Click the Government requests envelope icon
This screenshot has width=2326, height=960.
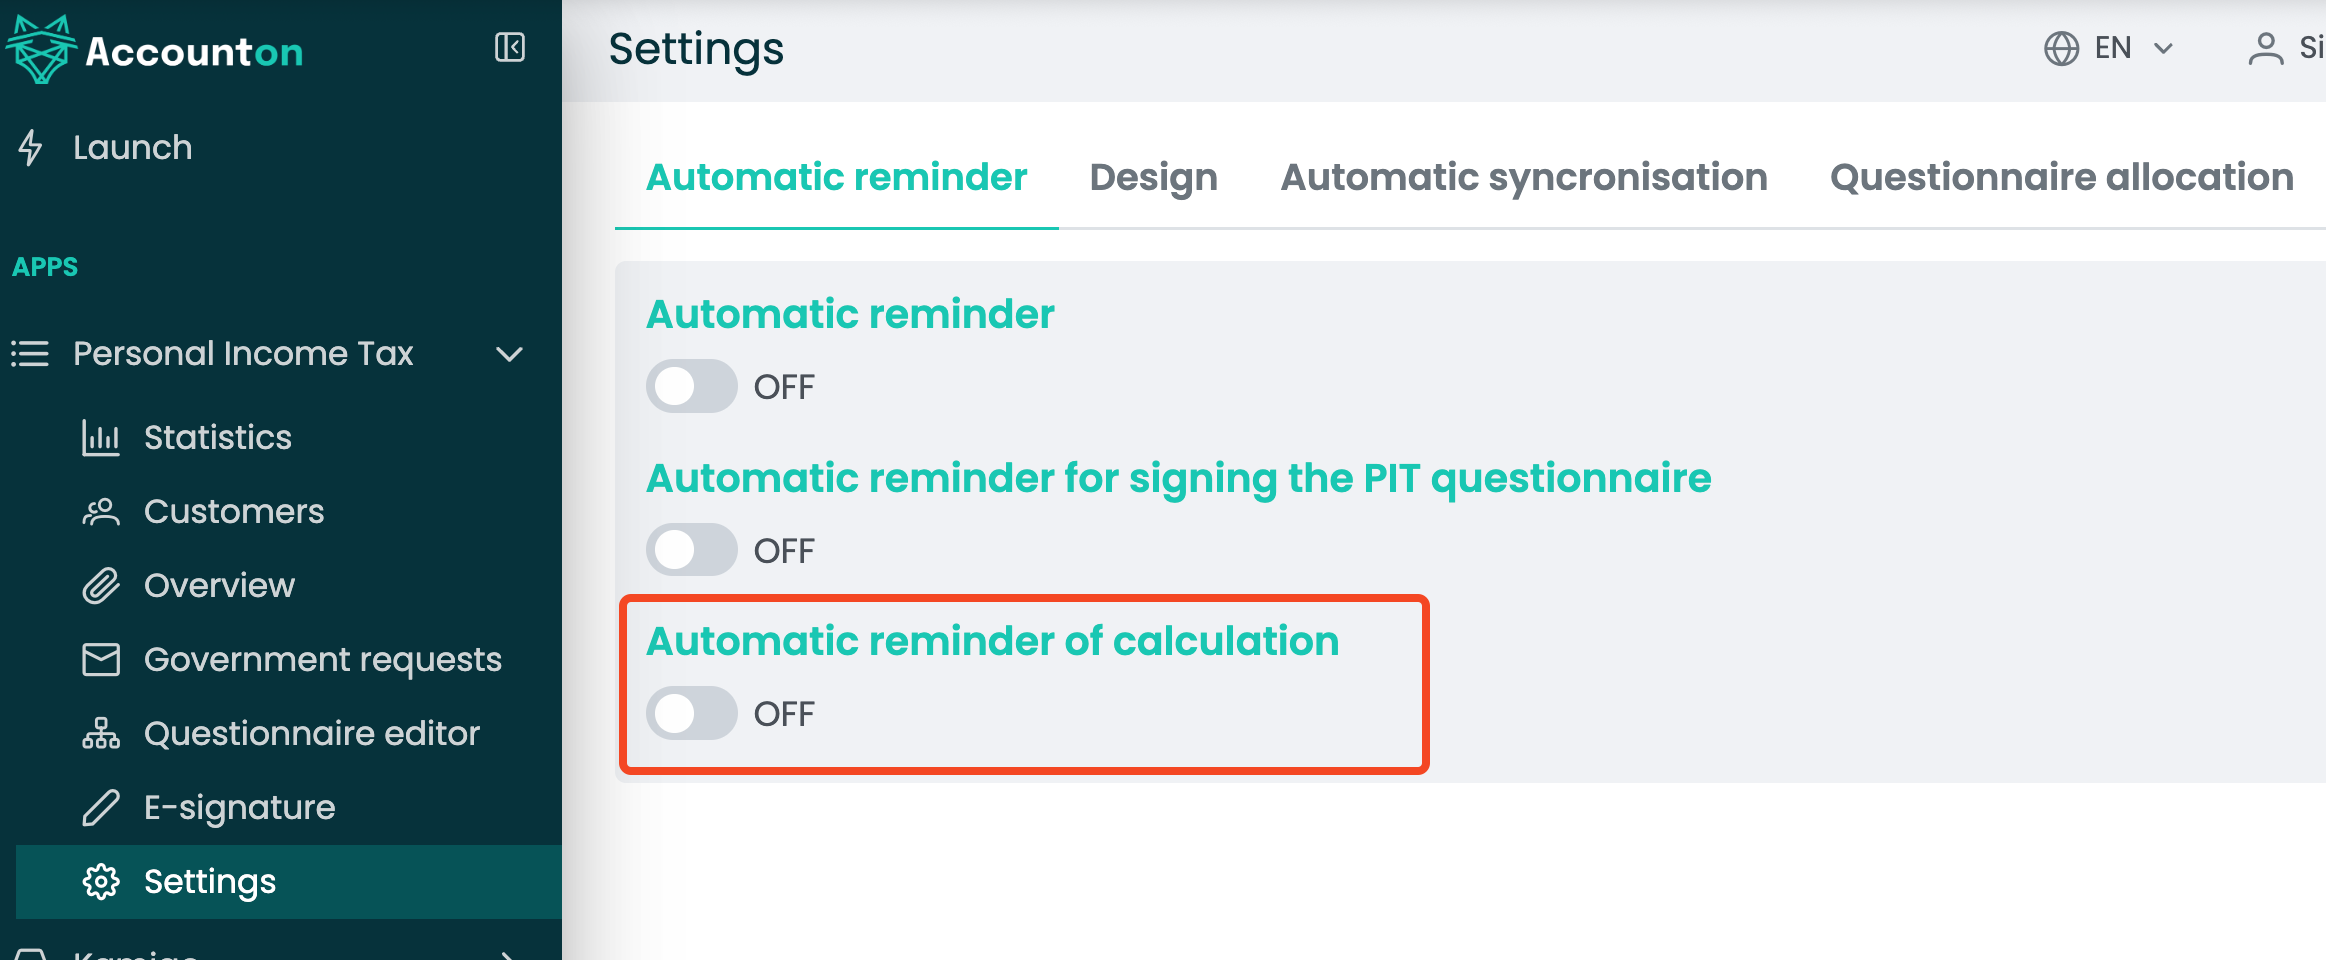[101, 660]
